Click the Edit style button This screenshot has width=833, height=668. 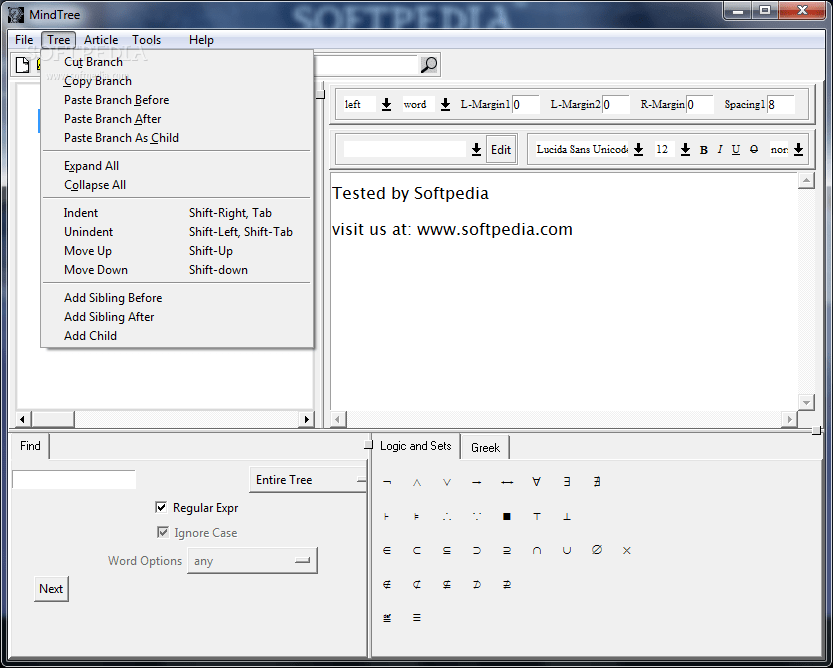[500, 150]
